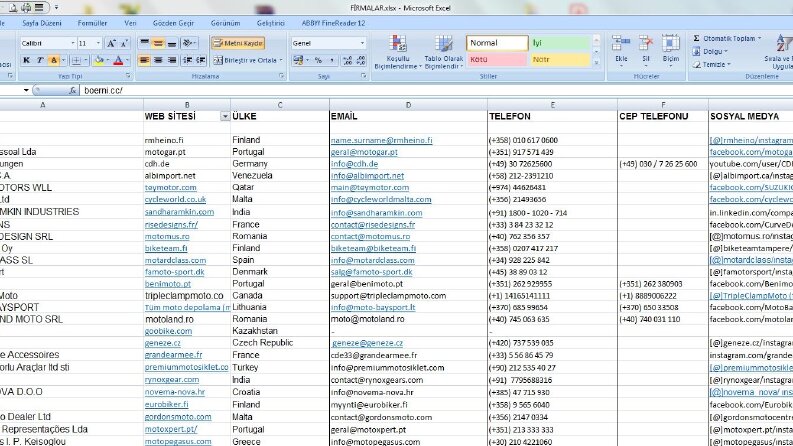Open the Sayfa Düzeni tab
This screenshot has width=793, height=446.
point(41,23)
